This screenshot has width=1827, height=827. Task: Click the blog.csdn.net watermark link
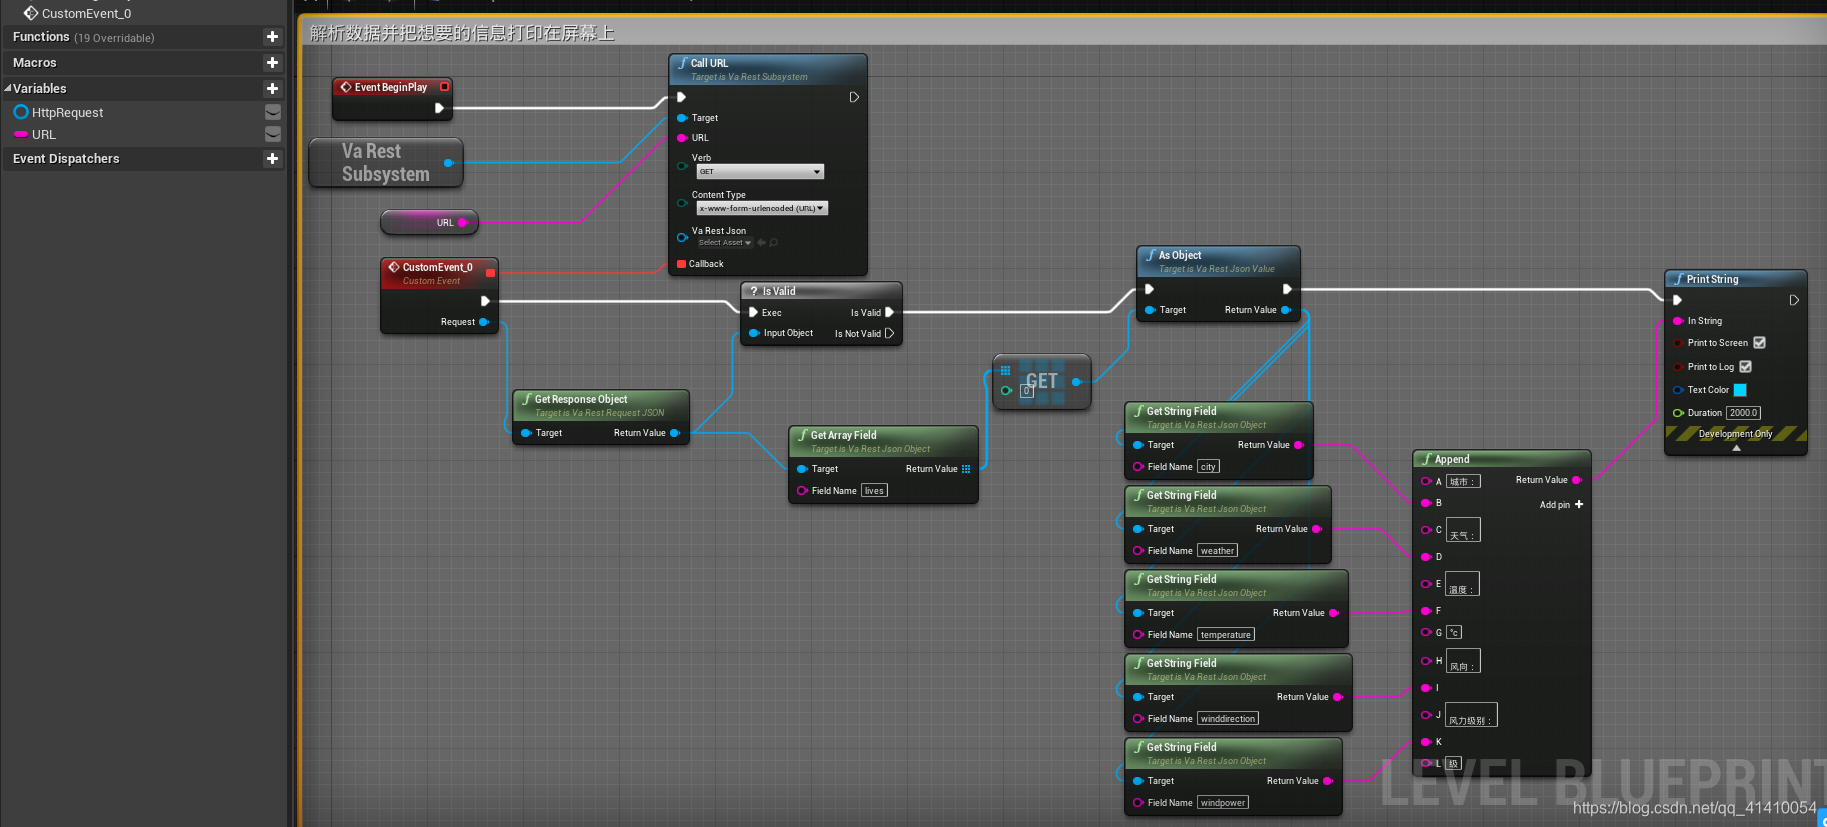1694,808
